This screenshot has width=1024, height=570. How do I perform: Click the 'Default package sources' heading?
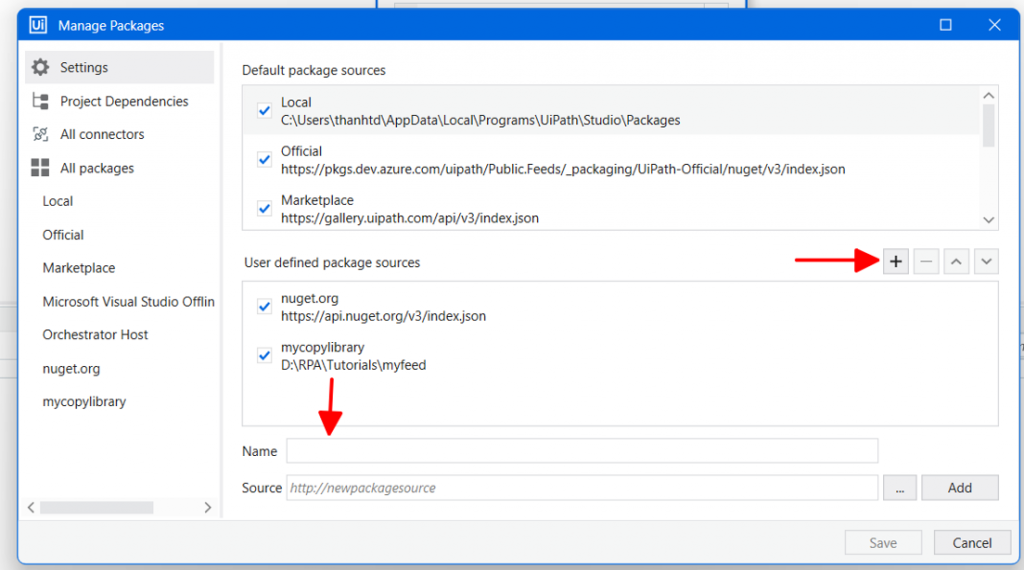point(313,70)
